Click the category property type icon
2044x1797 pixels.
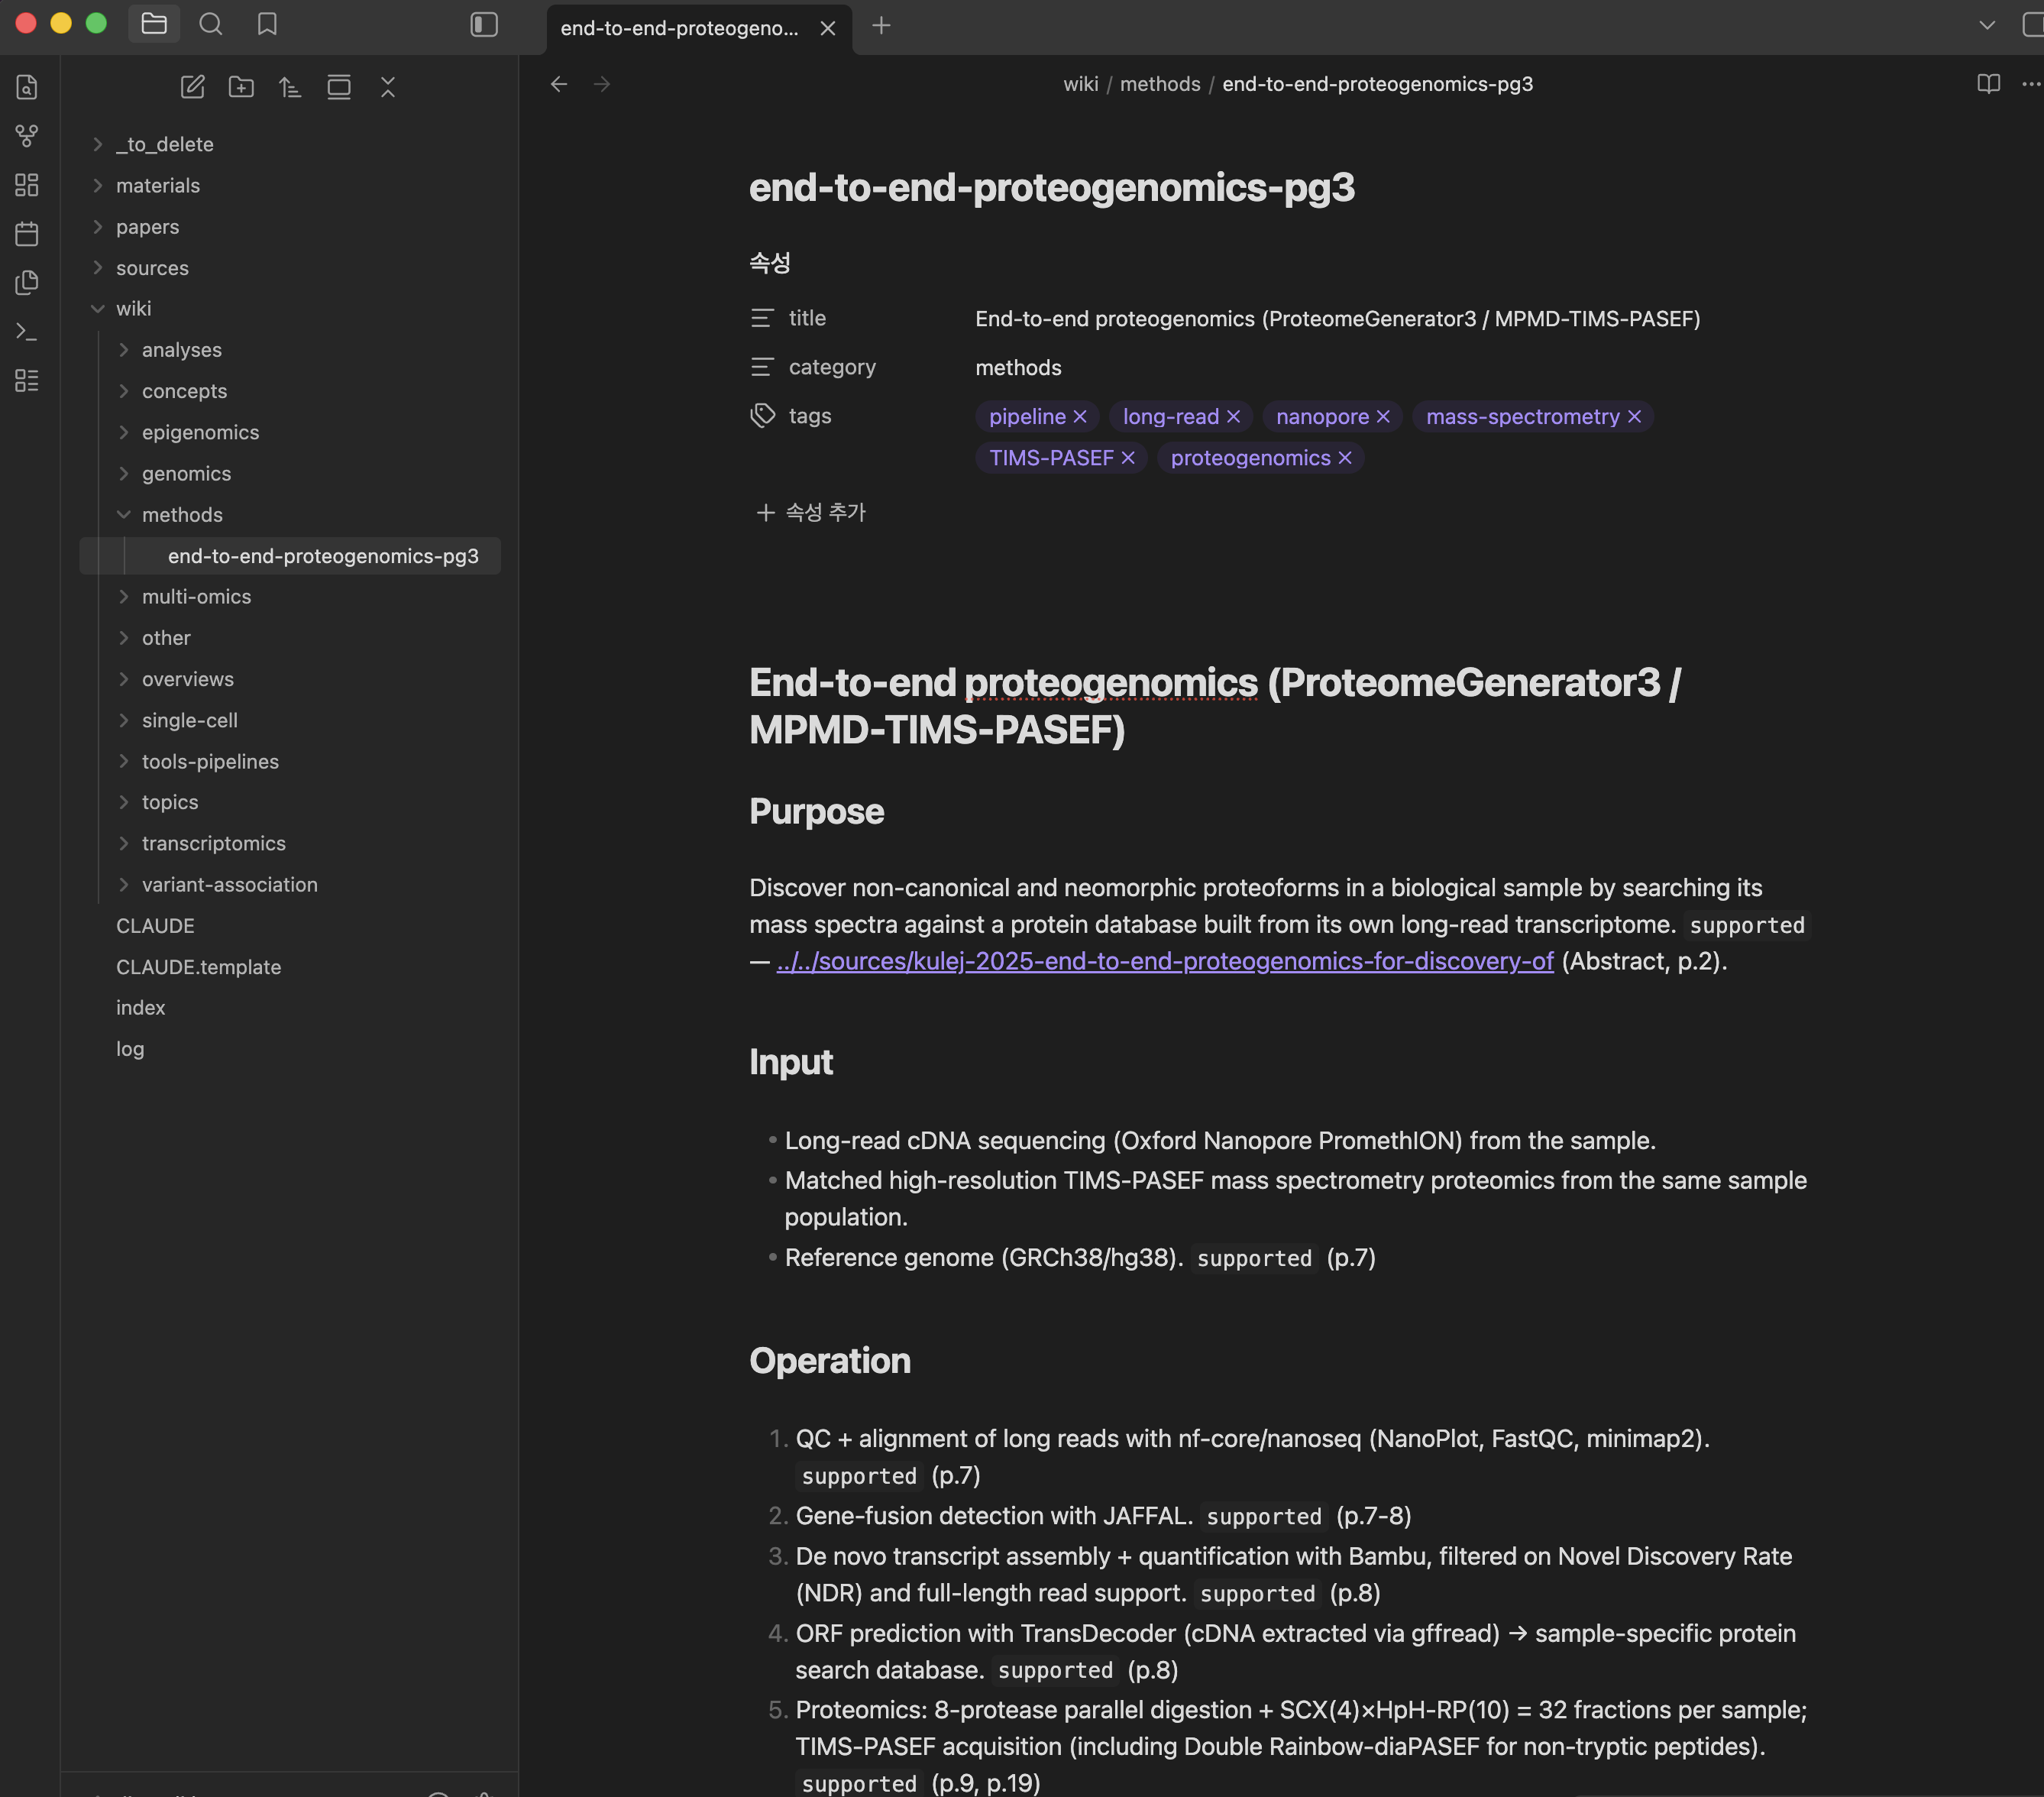pos(762,367)
